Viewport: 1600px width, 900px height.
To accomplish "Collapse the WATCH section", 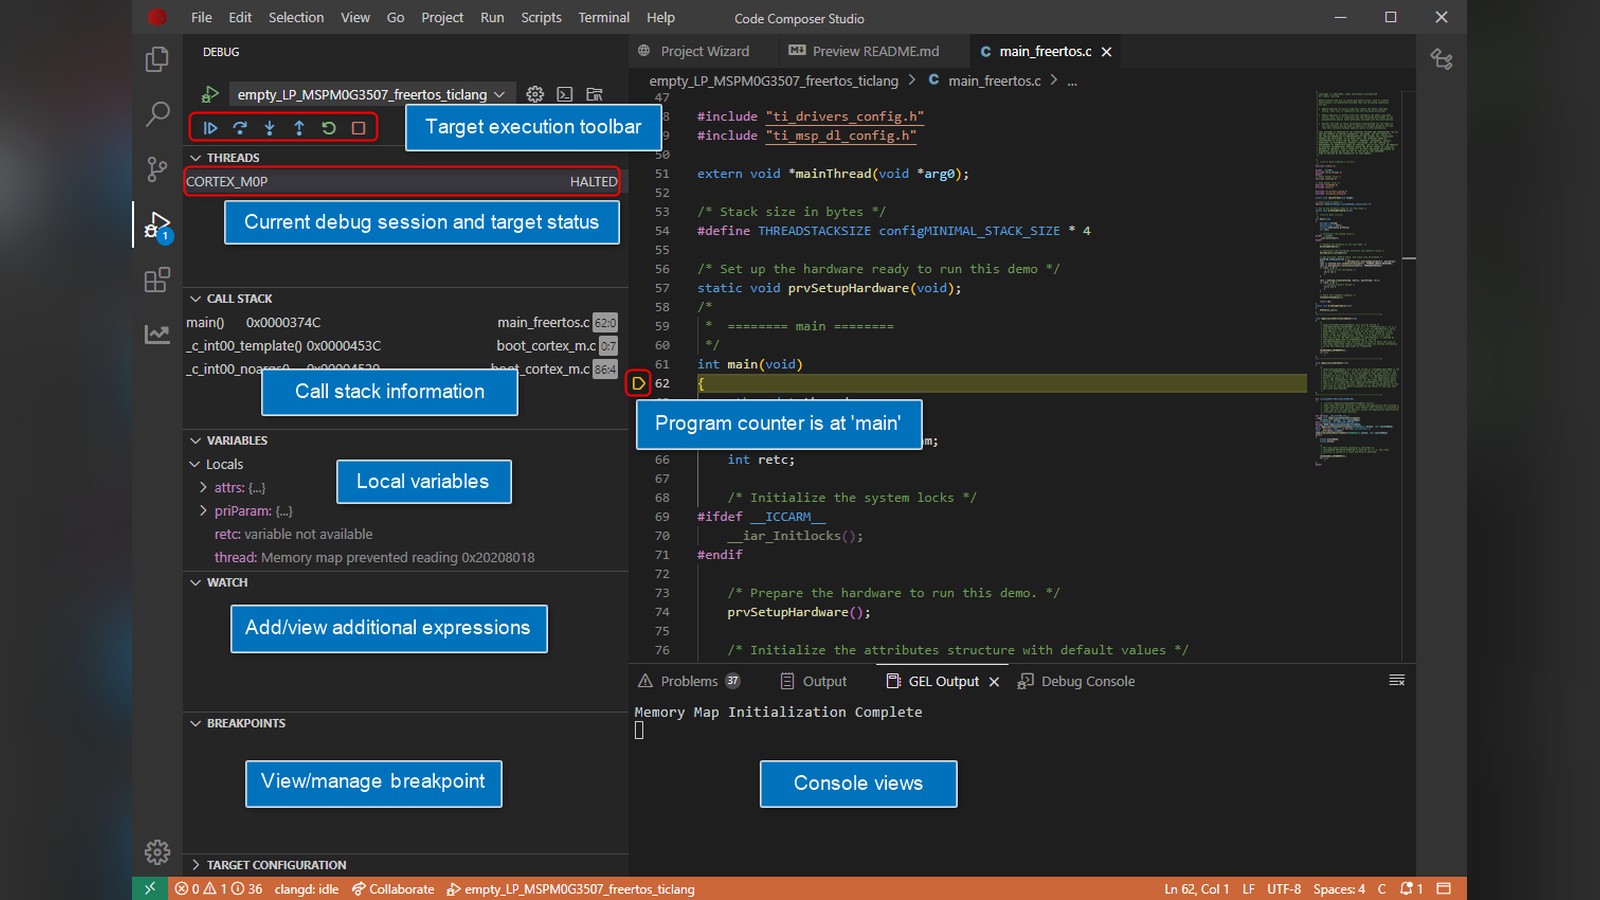I will point(196,582).
